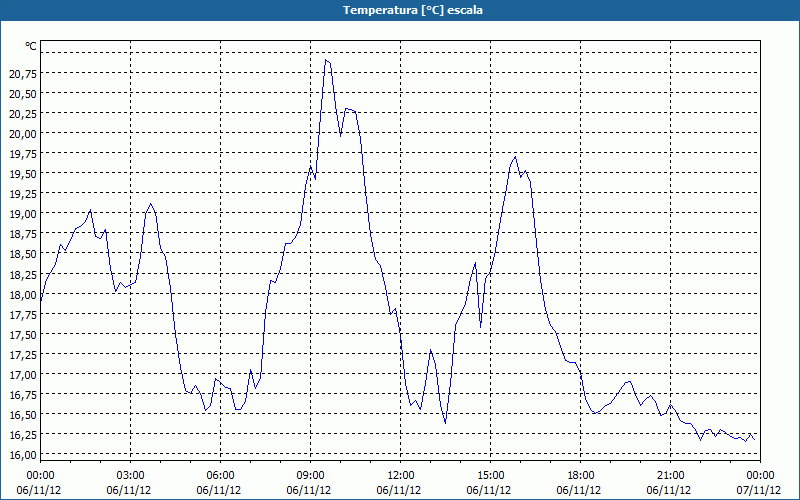
Task: Choose the 18,75 scale label
Action: pyautogui.click(x=23, y=234)
